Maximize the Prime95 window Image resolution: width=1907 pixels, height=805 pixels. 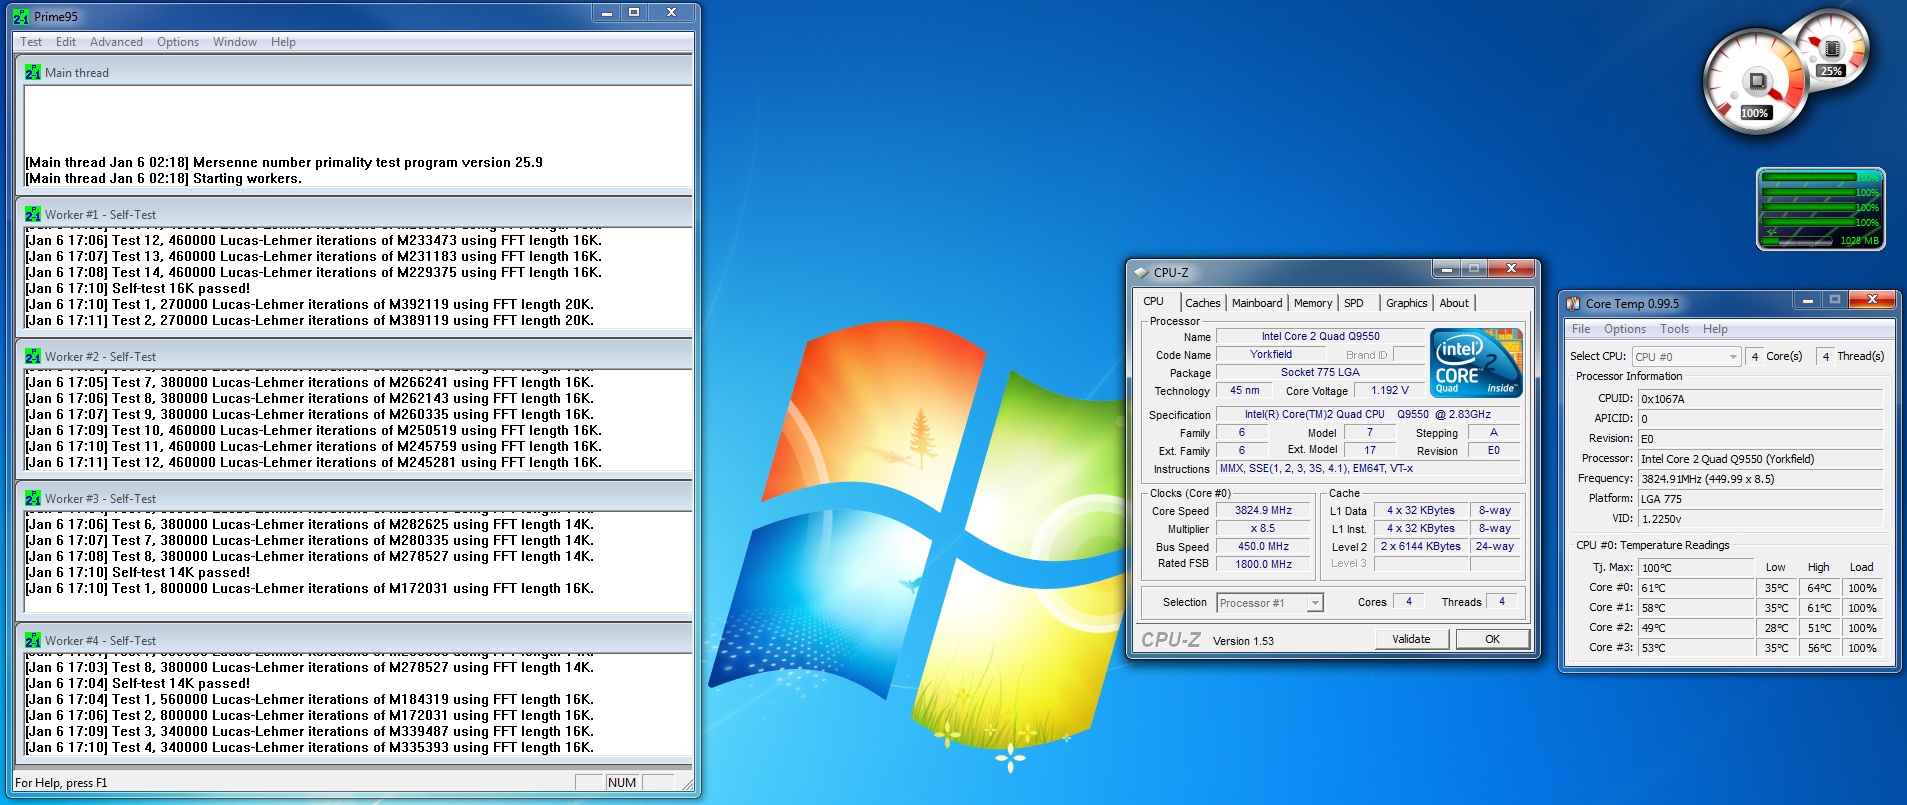click(x=634, y=13)
